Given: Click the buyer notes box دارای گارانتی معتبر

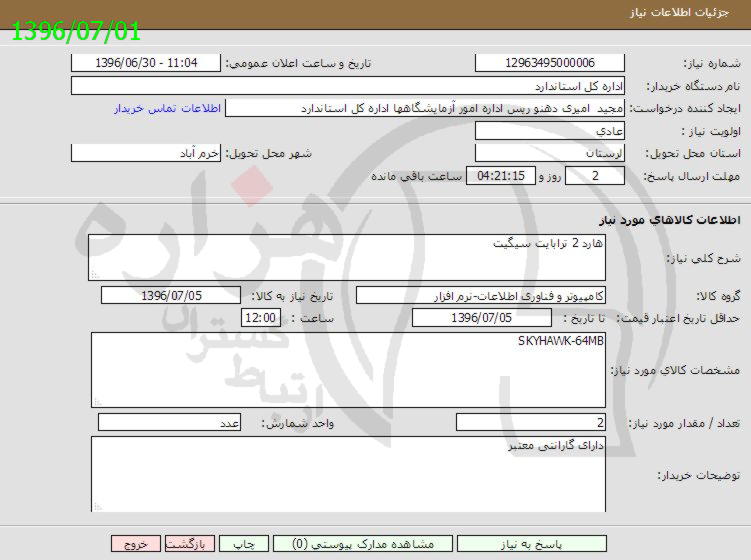Looking at the screenshot, I should pos(348,474).
